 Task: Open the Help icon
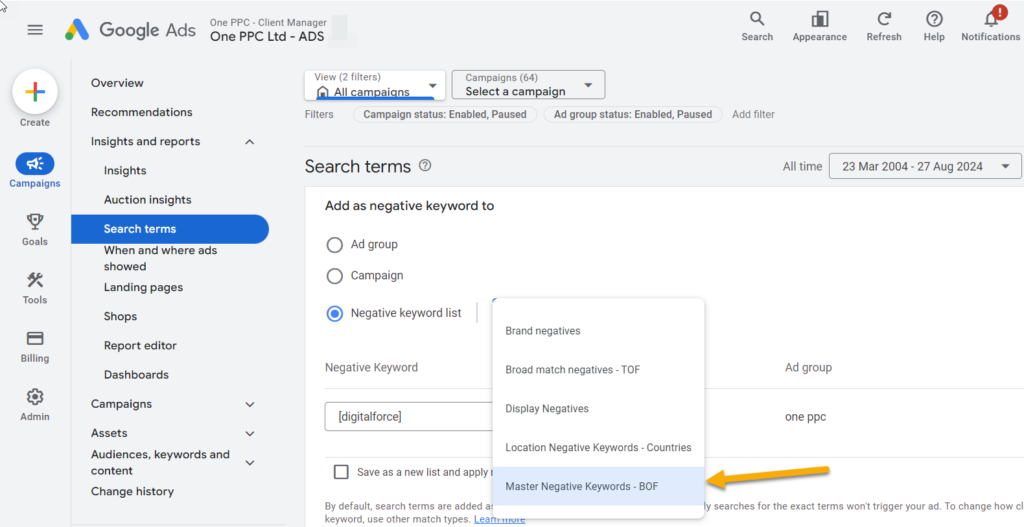(x=934, y=20)
